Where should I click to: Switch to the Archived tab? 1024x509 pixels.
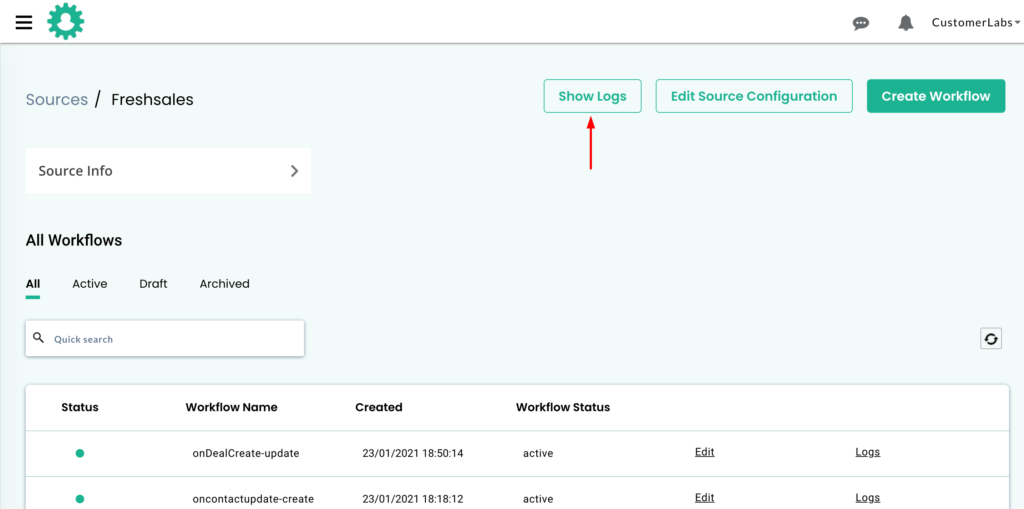(225, 284)
